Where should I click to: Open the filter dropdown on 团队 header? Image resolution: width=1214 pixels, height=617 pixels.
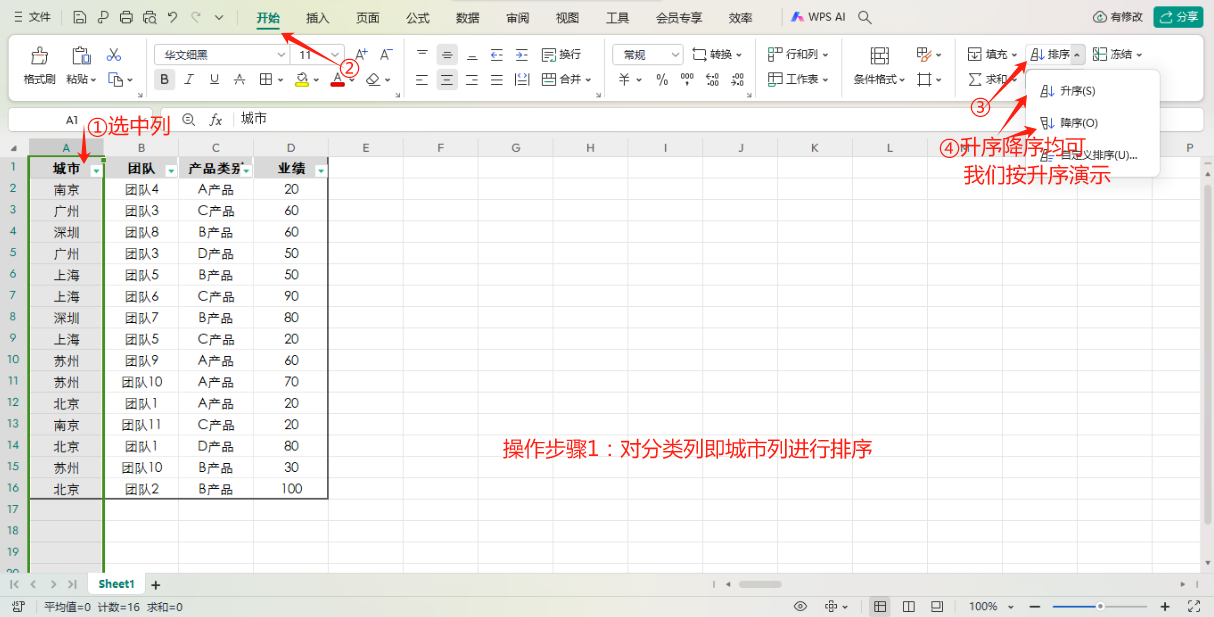171,172
